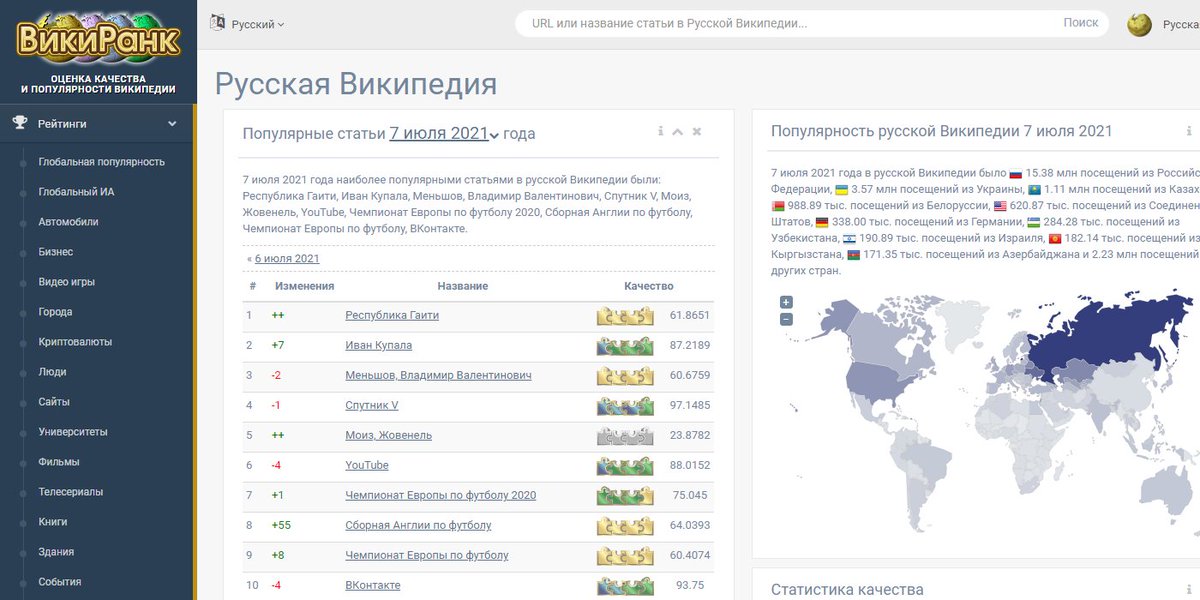Select Здания in sidebar
Screen dimensions: 1200x600
[x=56, y=552]
